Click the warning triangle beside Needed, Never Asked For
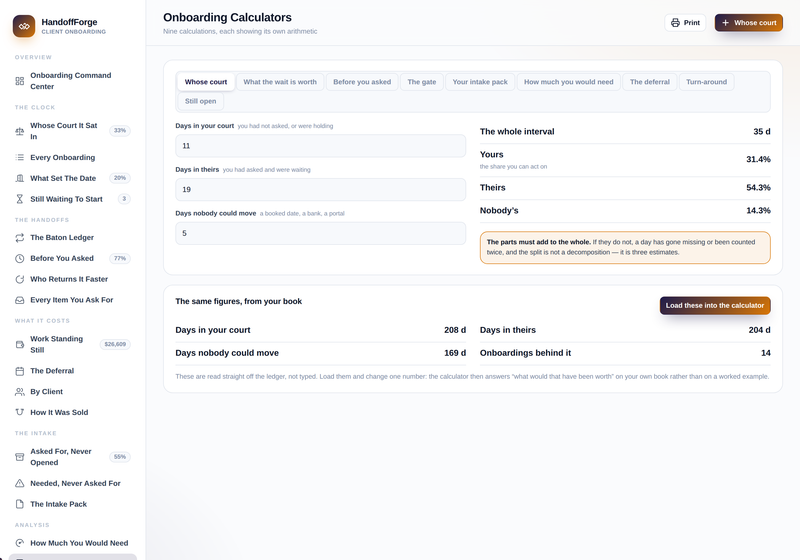The width and height of the screenshot is (800, 560). click(x=19, y=483)
